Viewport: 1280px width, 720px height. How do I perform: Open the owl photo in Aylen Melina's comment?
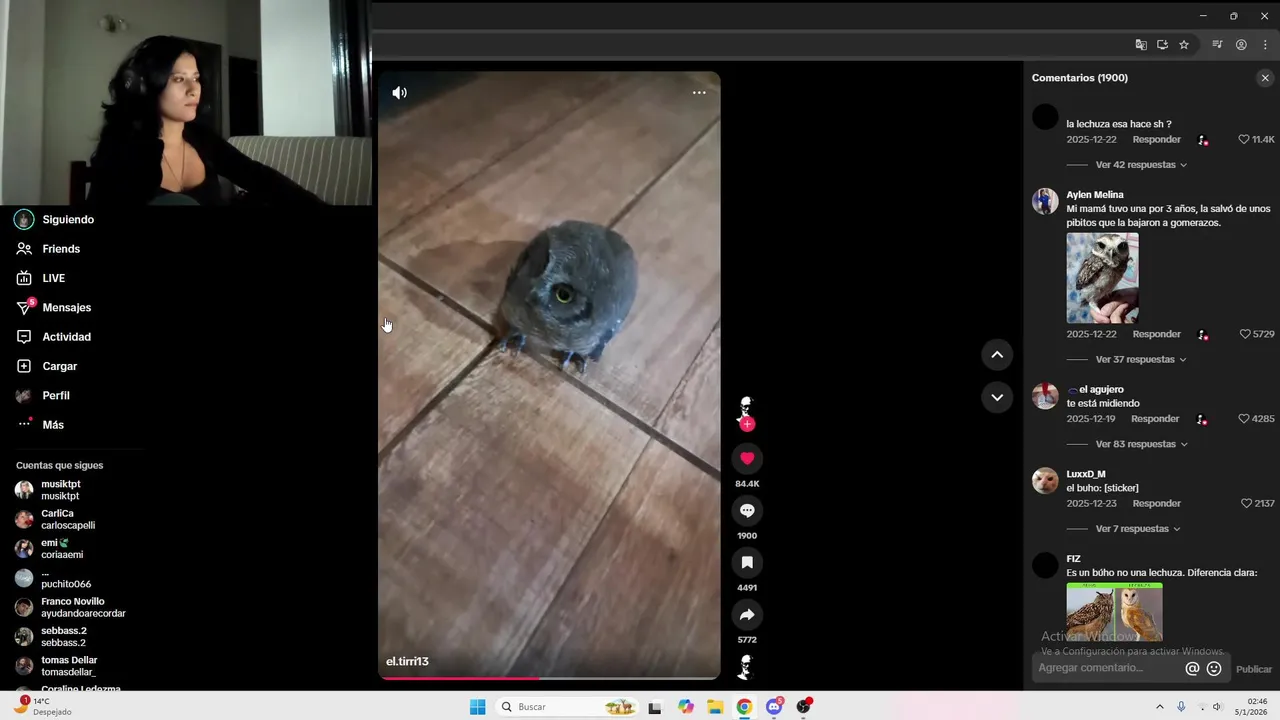pyautogui.click(x=1102, y=278)
